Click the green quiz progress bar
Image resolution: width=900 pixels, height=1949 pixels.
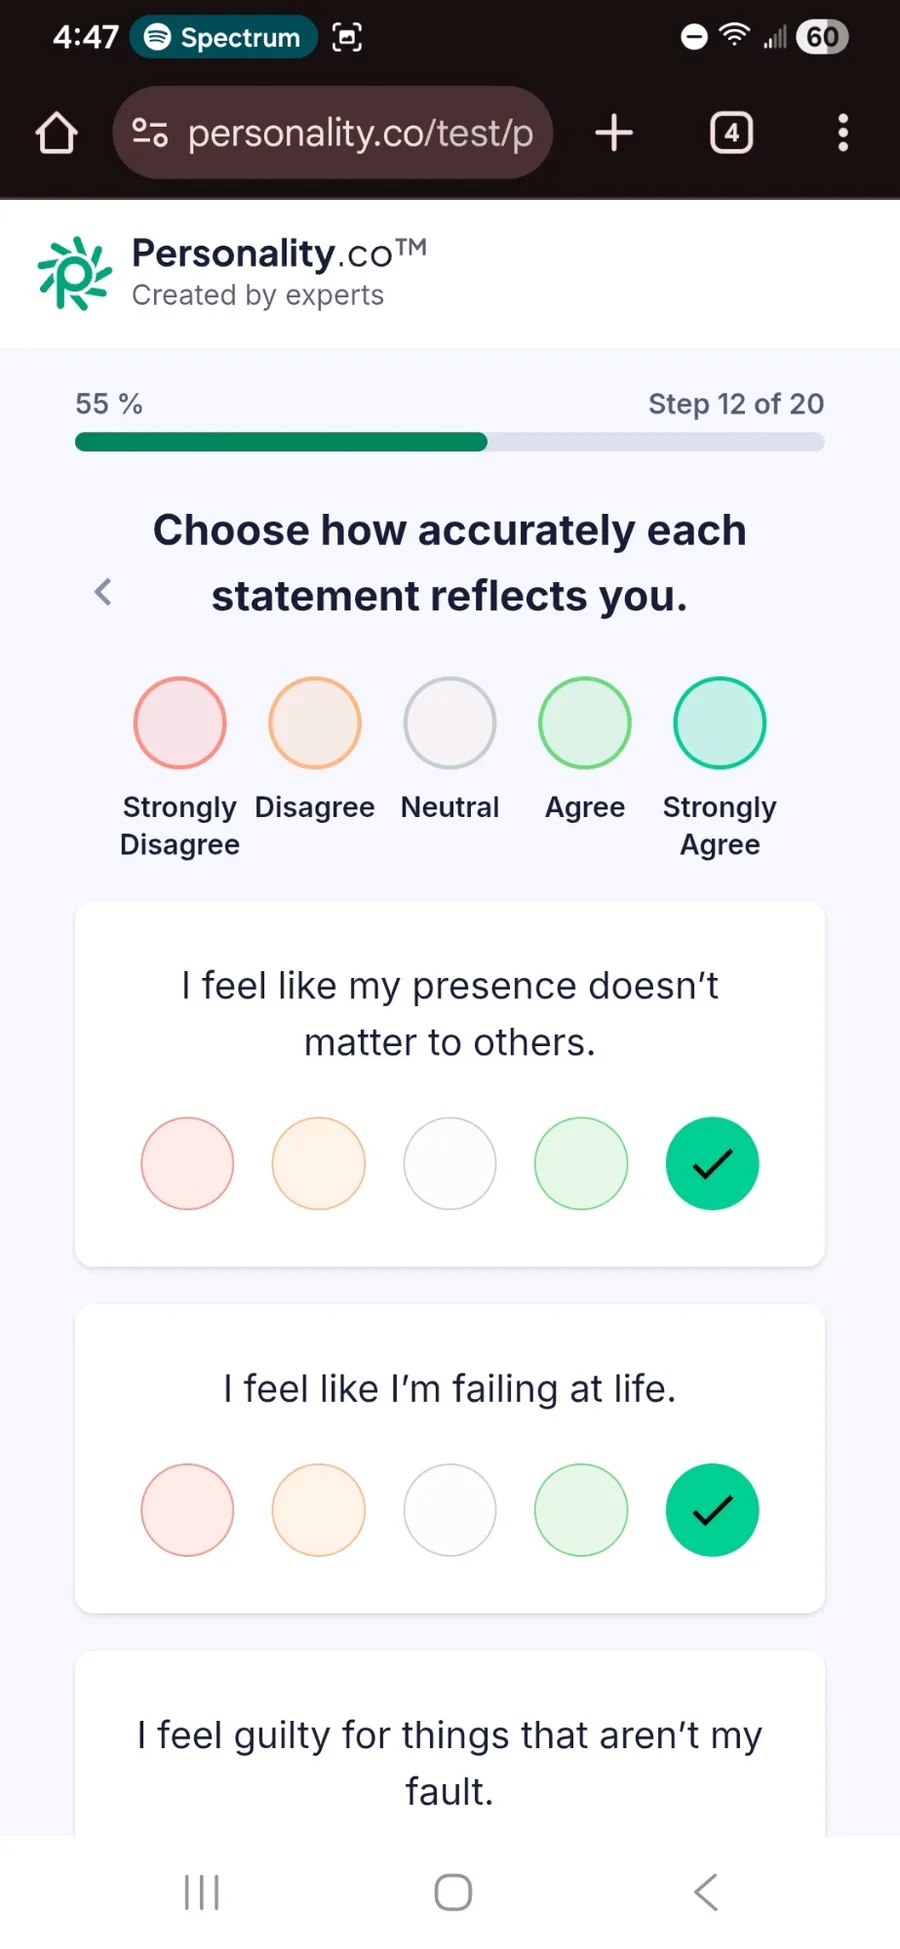click(281, 442)
